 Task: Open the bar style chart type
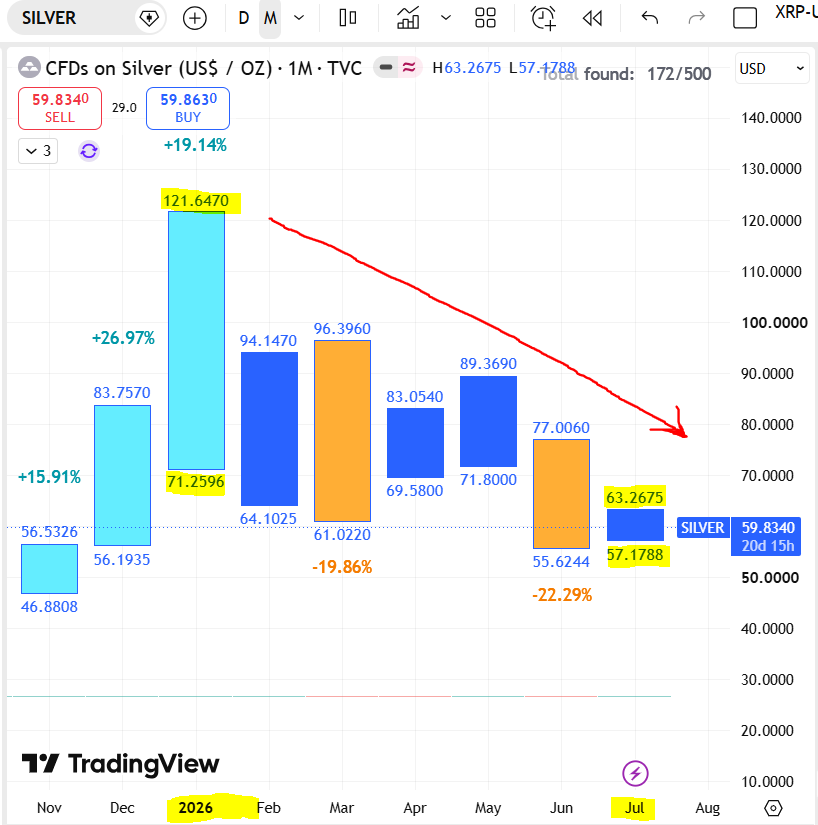click(x=348, y=18)
